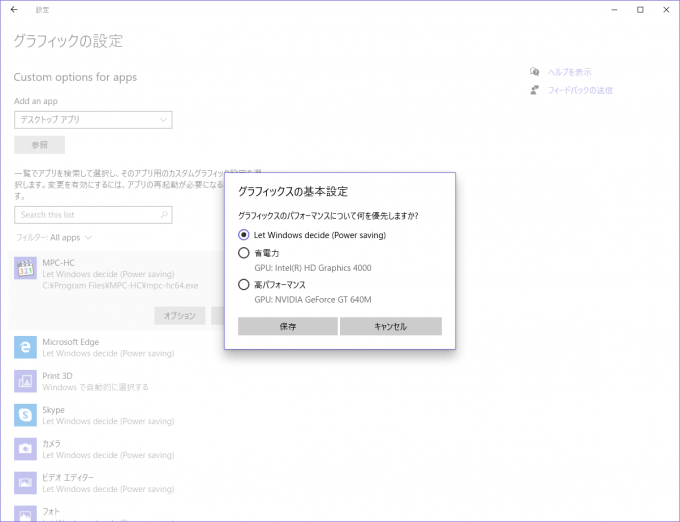Screen dimensions: 680x522
Task: Minimize the Settings window
Action: tap(614, 10)
